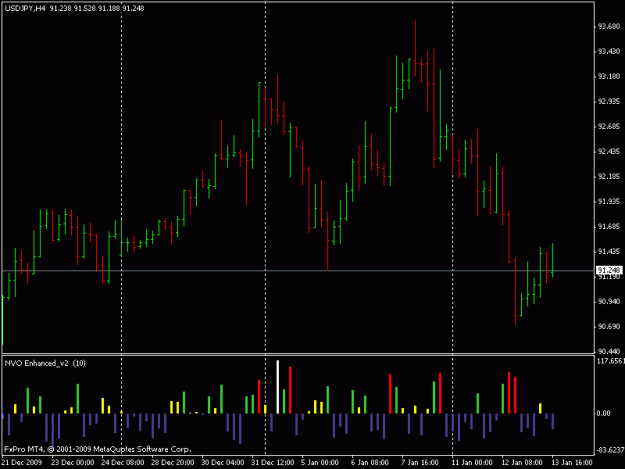Click the 30 Dec 04:00 time label

coord(222,463)
